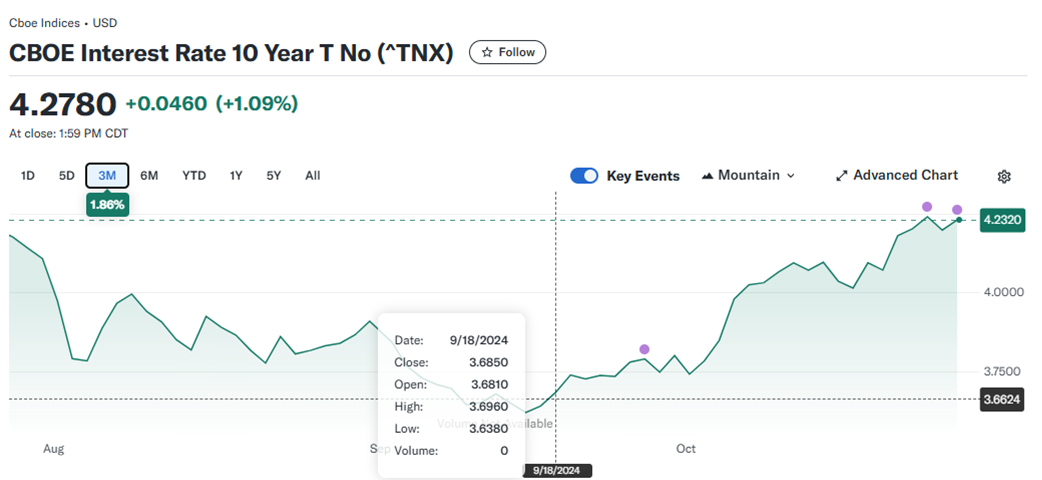Choose the YTD time range
The image size is (1042, 480).
(194, 176)
